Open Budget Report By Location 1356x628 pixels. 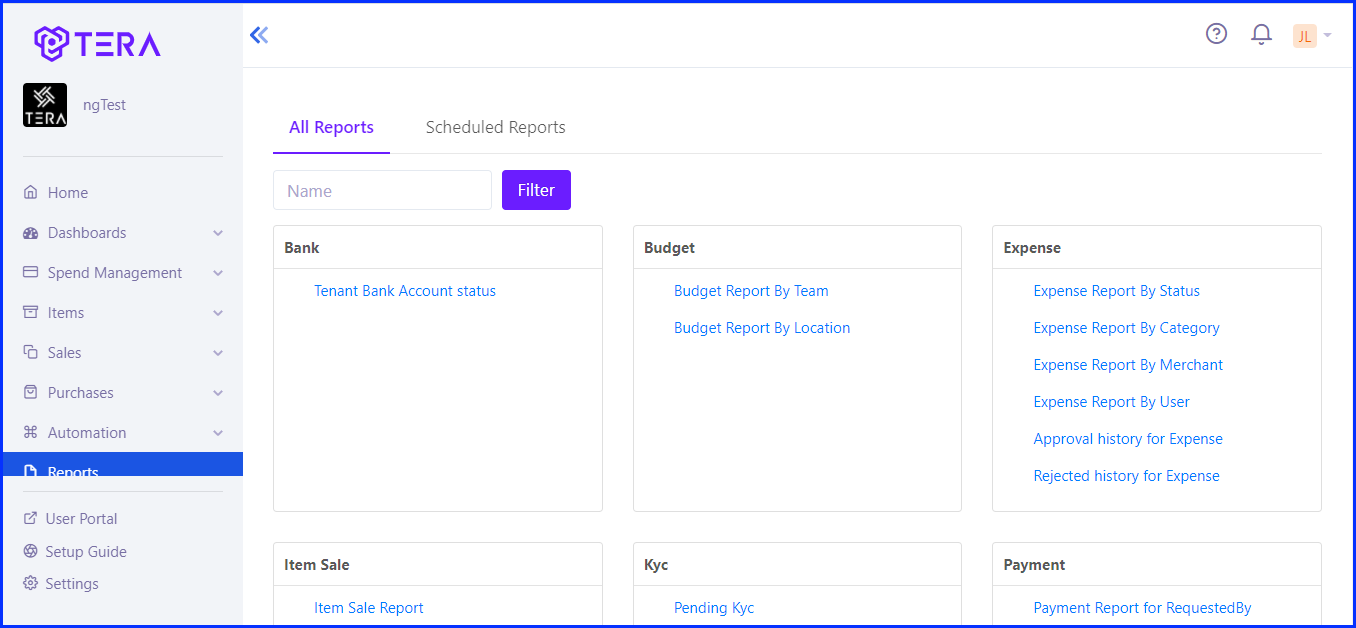click(x=762, y=328)
